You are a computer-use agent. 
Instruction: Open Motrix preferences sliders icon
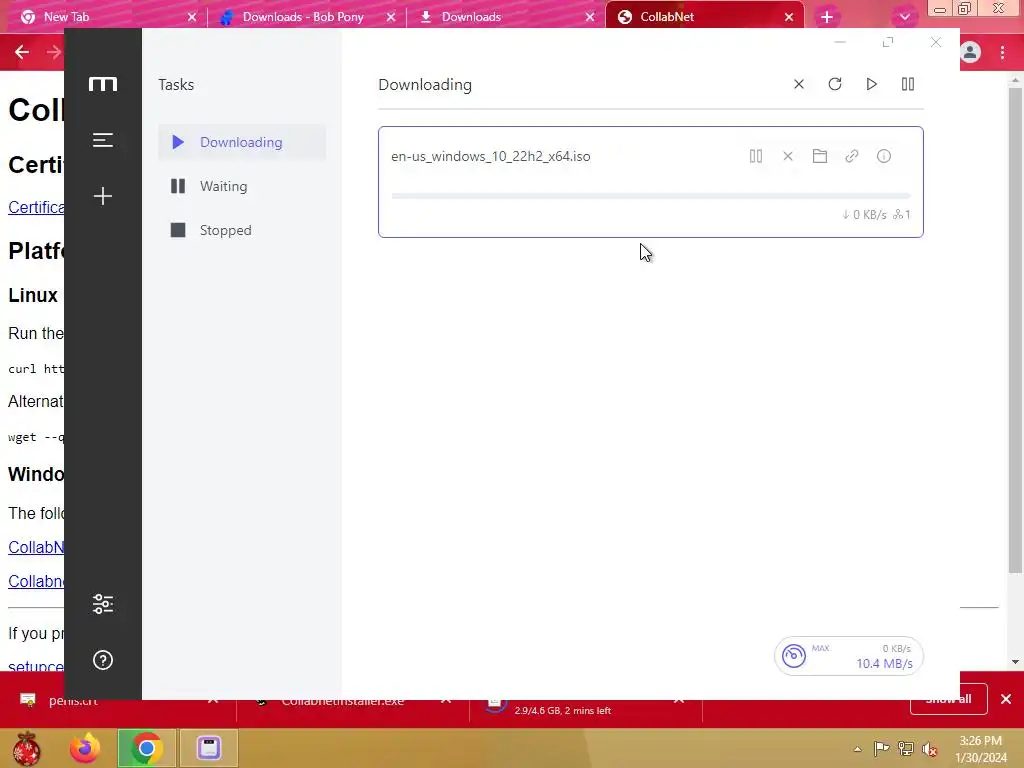[103, 604]
